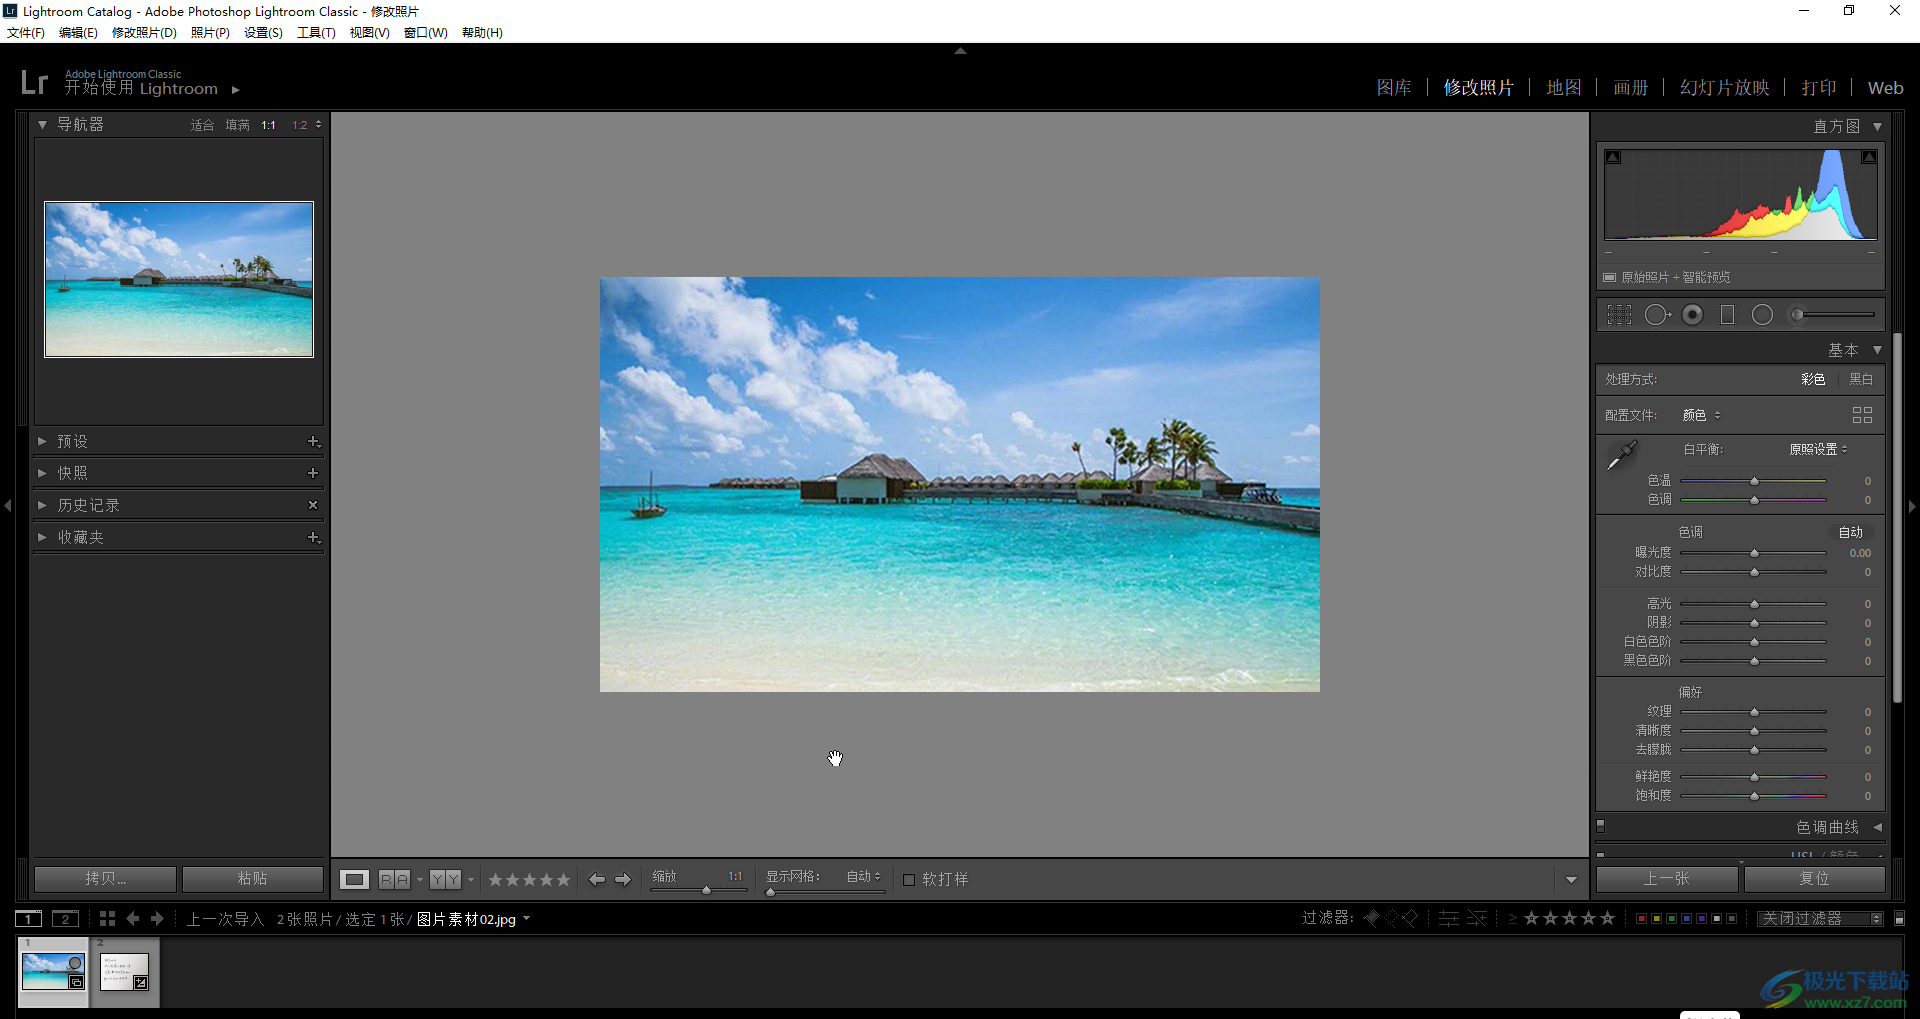Open grid view icon in filmstrip bar
This screenshot has height=1019, width=1920.
click(108, 918)
